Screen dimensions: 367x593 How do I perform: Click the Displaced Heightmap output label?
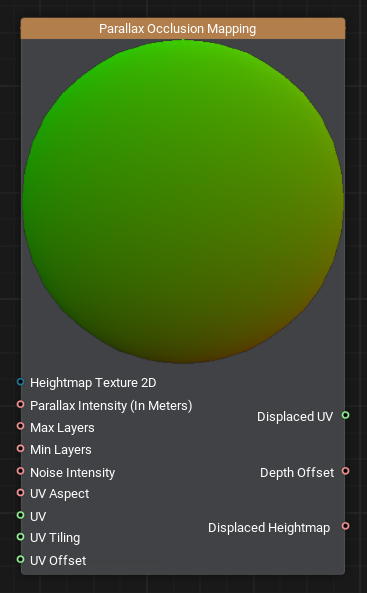[x=269, y=528]
